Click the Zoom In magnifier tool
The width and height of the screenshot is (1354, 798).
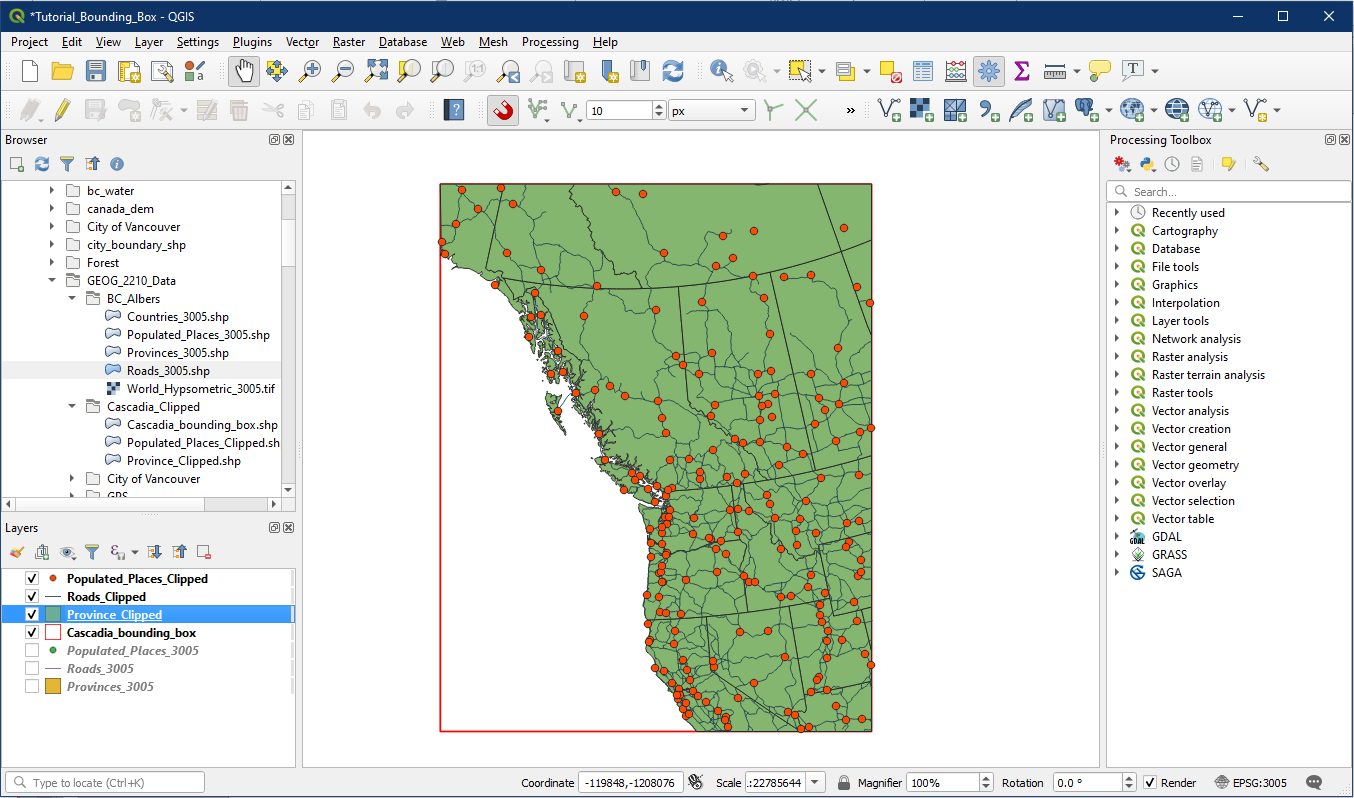[x=310, y=71]
